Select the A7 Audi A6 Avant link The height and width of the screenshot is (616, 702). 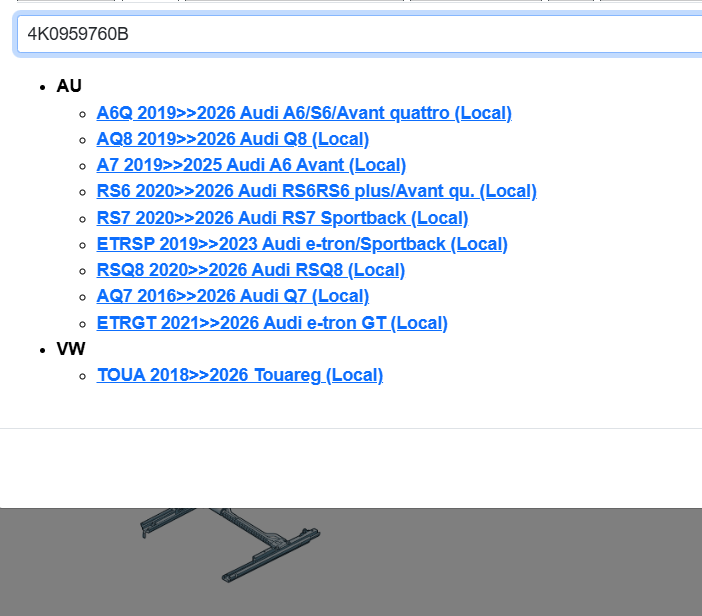point(251,165)
